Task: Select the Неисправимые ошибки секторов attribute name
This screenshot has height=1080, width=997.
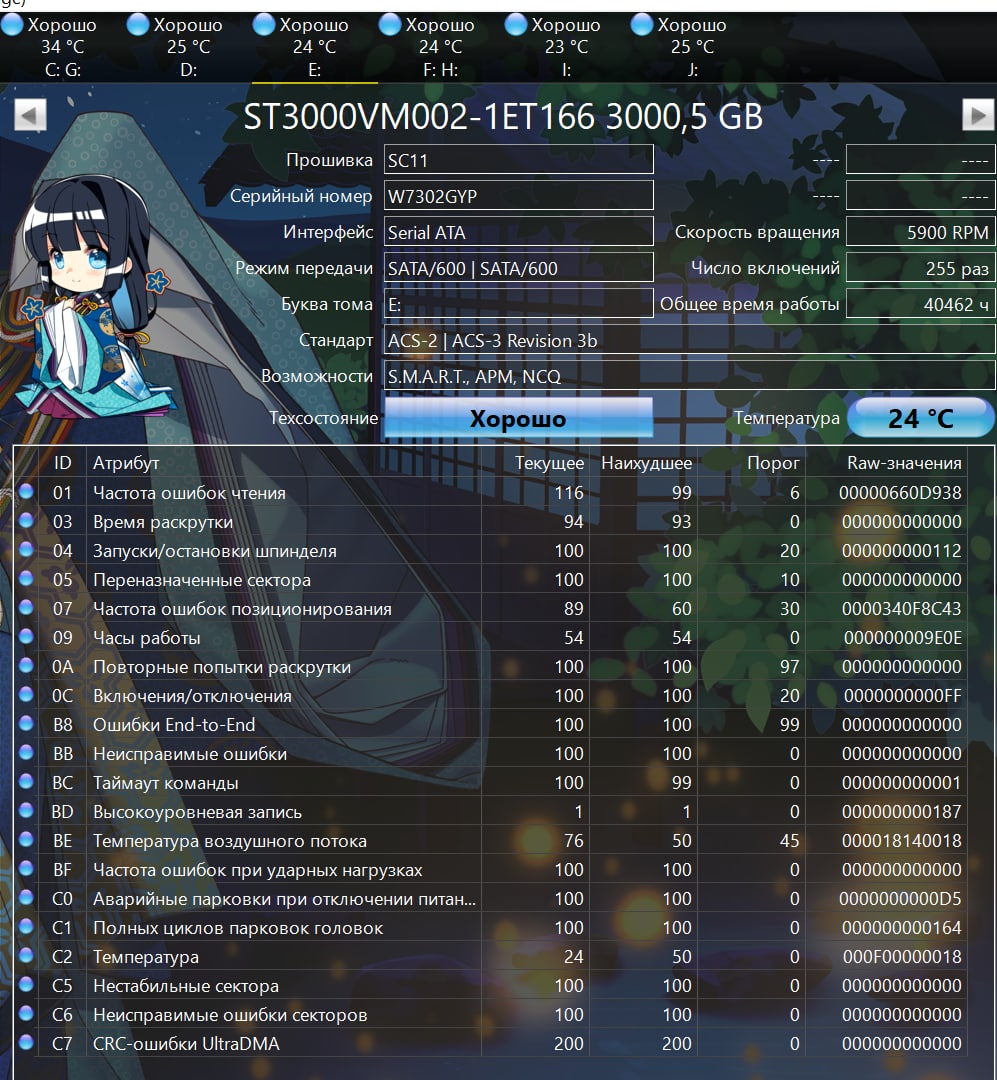Action: coord(230,1015)
